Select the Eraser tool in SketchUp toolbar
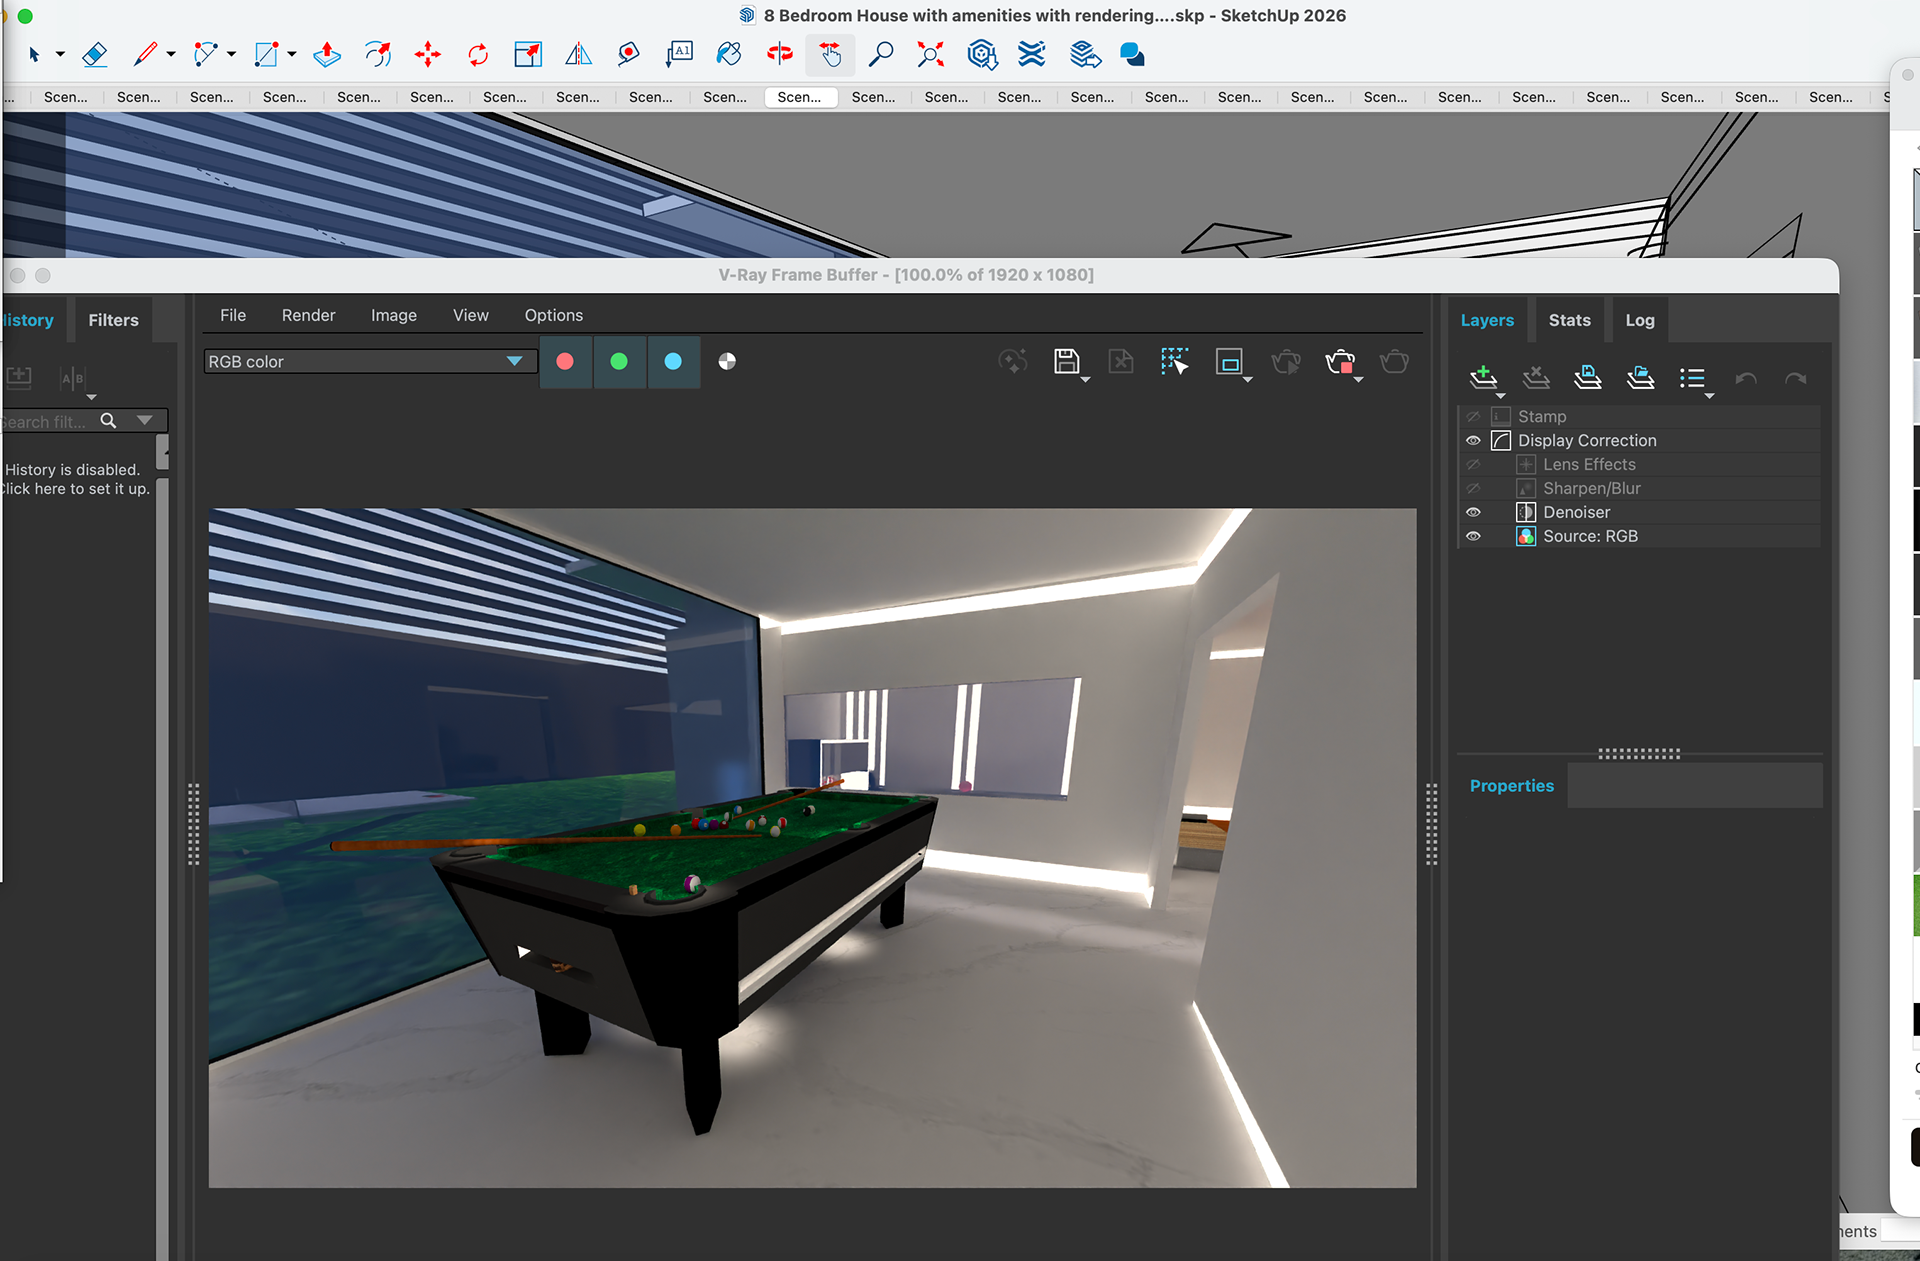 (x=94, y=54)
